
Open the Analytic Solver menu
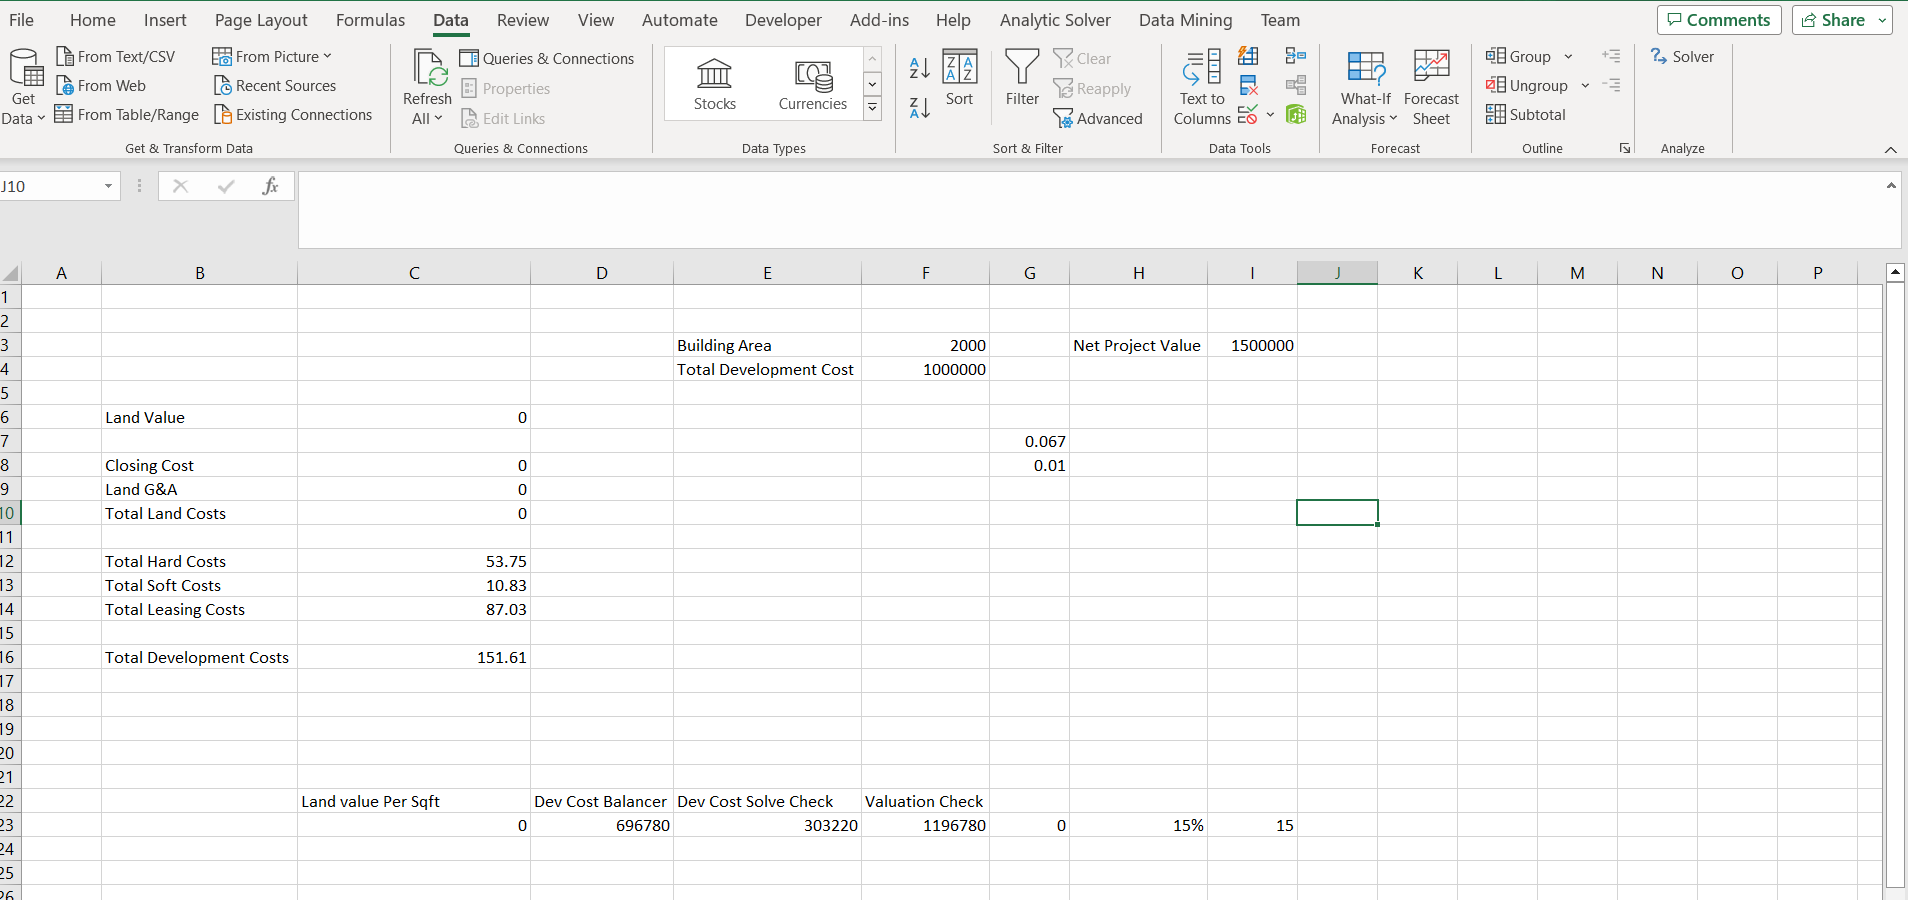click(x=1055, y=19)
